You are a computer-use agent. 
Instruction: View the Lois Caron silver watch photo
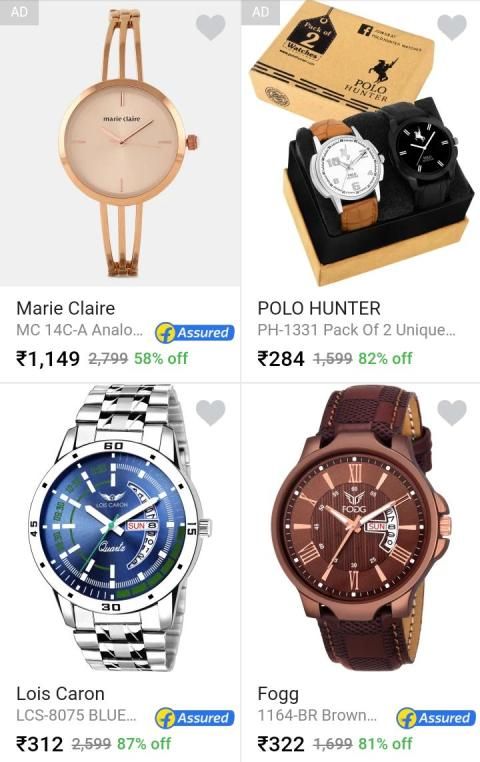[120, 529]
